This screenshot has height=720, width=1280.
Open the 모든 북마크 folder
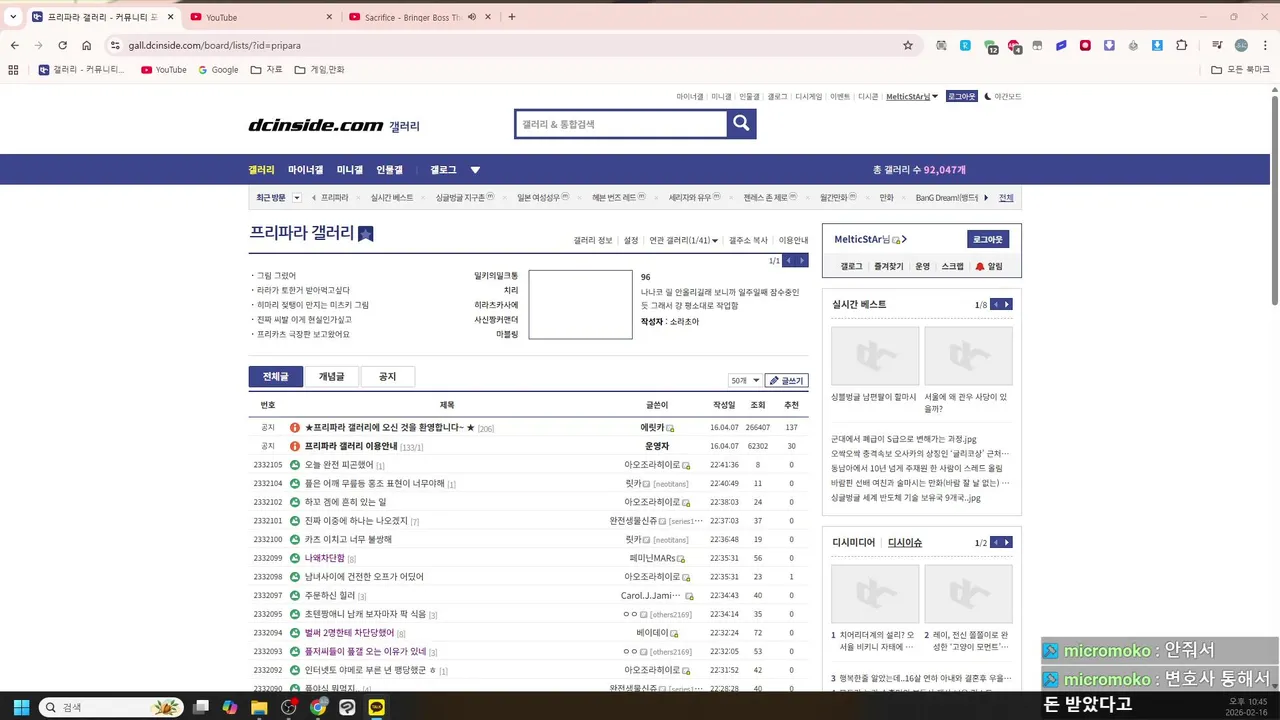1241,70
